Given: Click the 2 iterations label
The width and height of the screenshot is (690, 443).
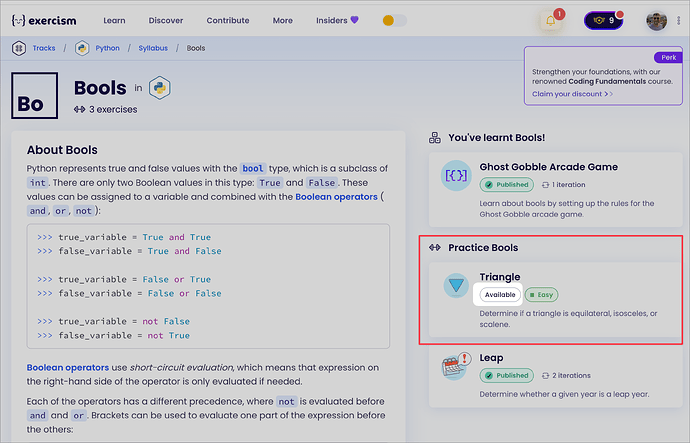Looking at the screenshot, I should [x=566, y=375].
